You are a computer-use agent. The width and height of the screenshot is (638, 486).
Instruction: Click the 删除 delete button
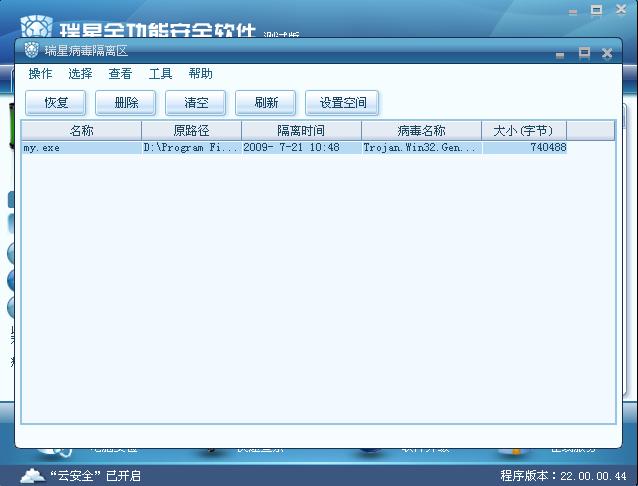pos(126,103)
